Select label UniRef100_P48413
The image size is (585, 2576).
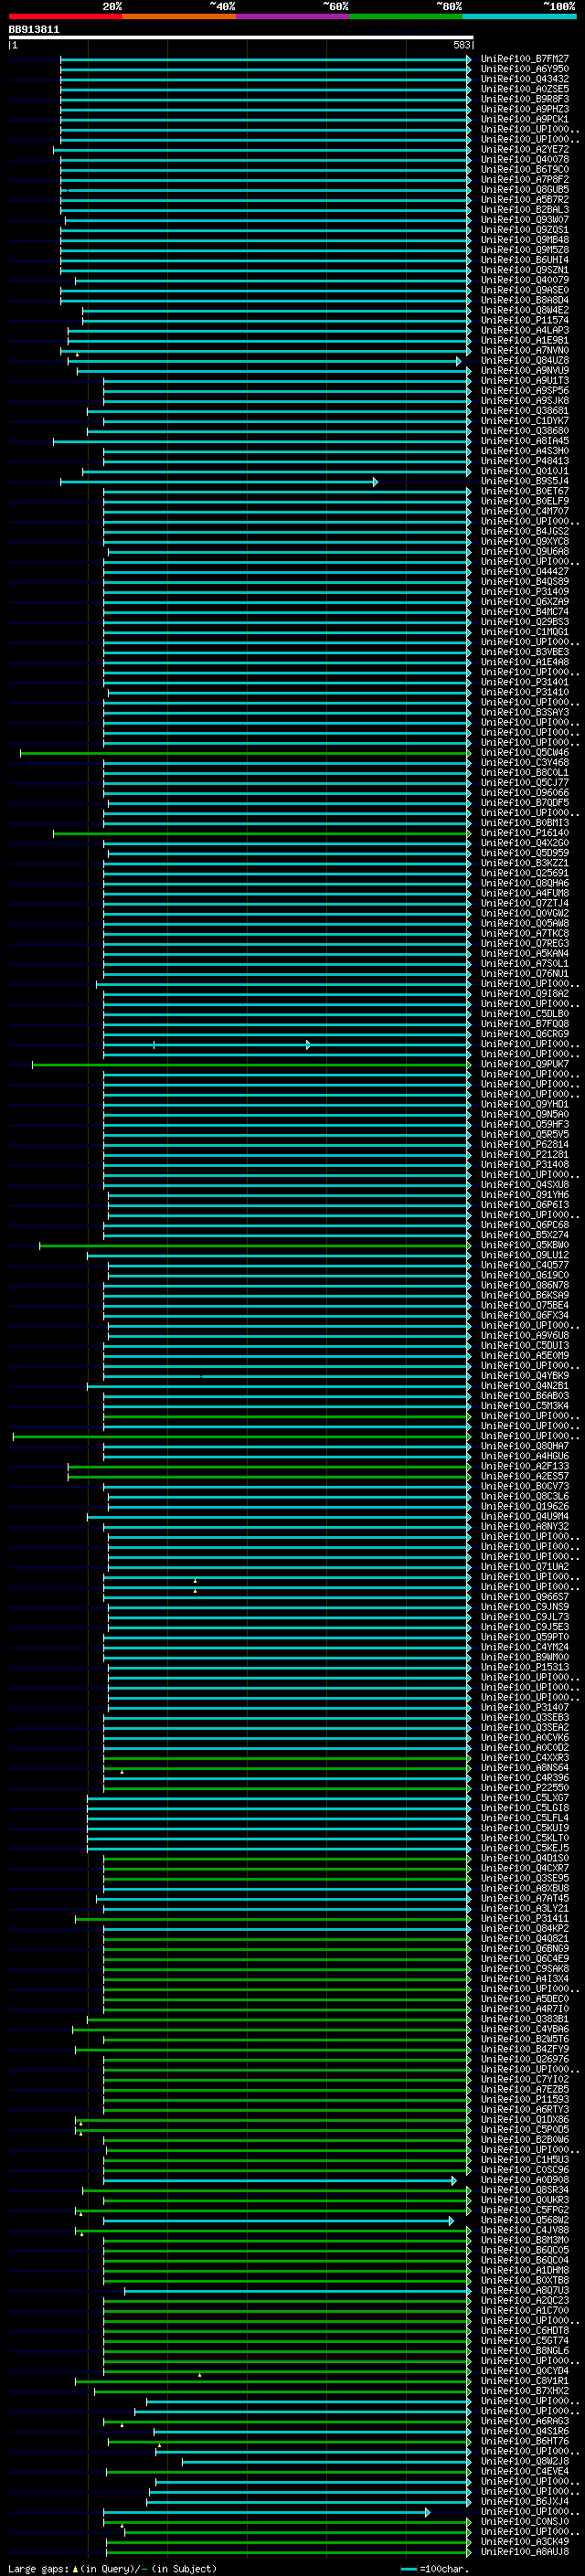pos(525,461)
